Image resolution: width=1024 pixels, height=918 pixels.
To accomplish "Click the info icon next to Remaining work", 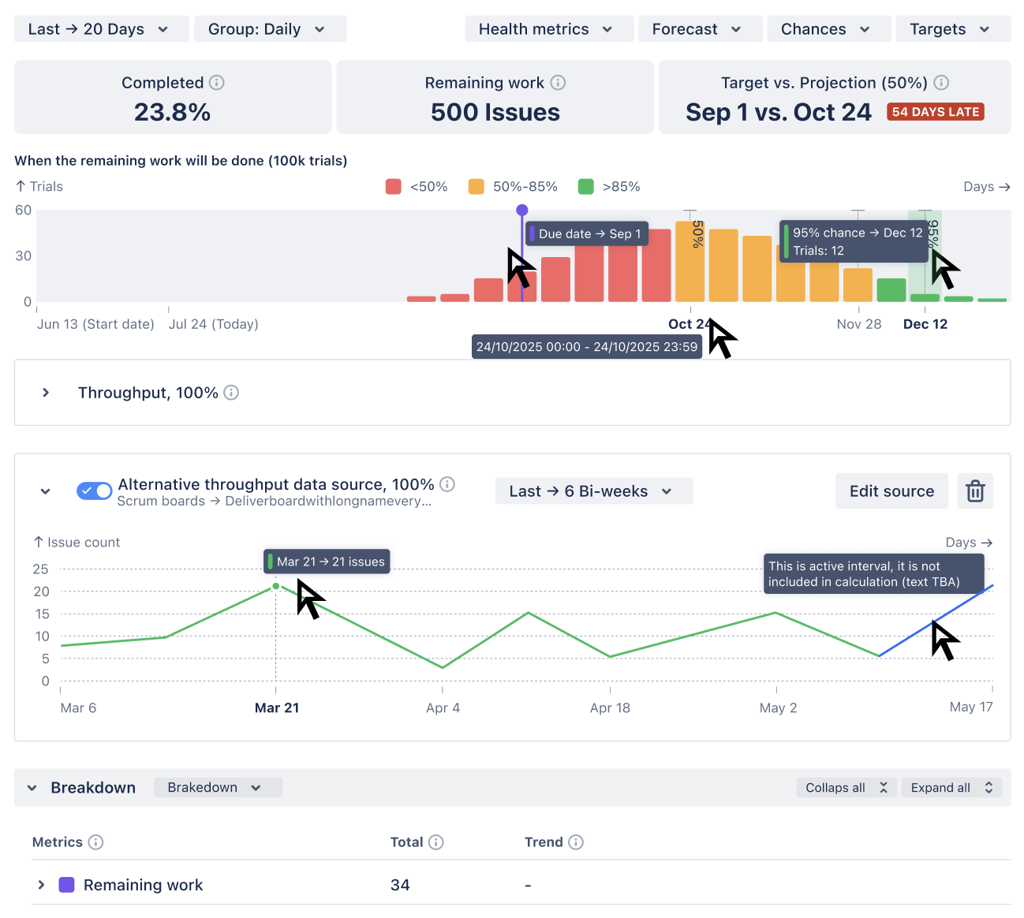I will pyautogui.click(x=558, y=83).
